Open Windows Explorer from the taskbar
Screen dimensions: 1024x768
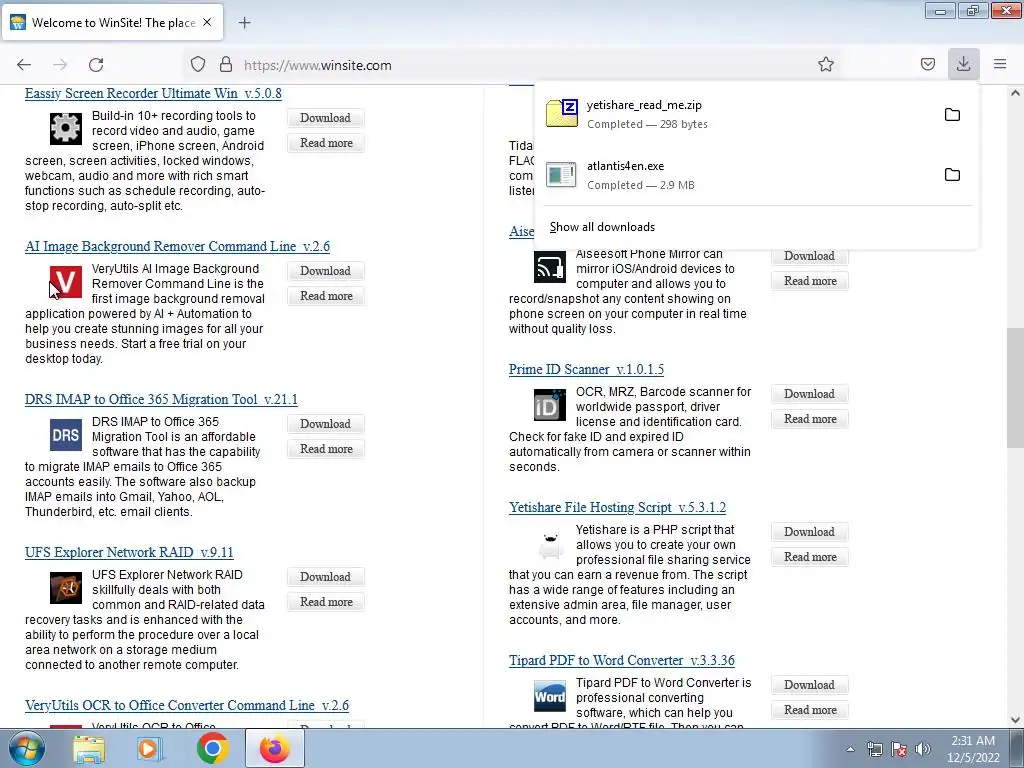click(88, 749)
